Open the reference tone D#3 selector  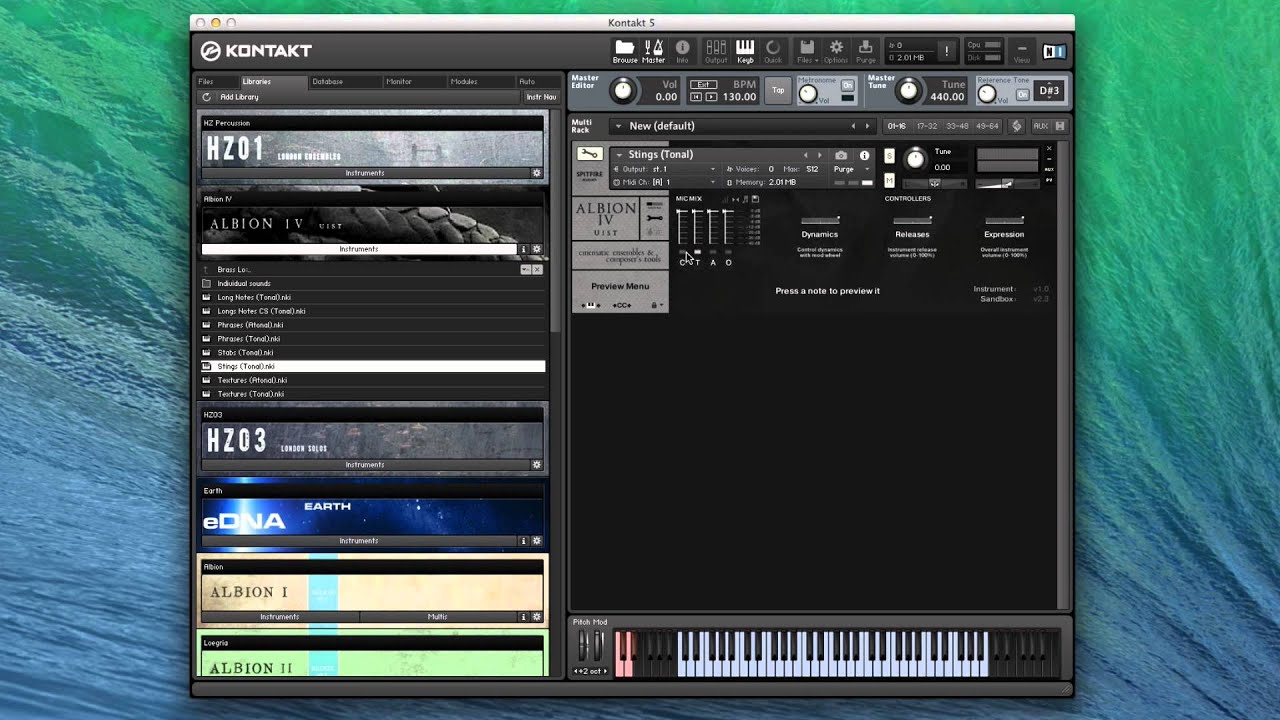click(x=1049, y=91)
